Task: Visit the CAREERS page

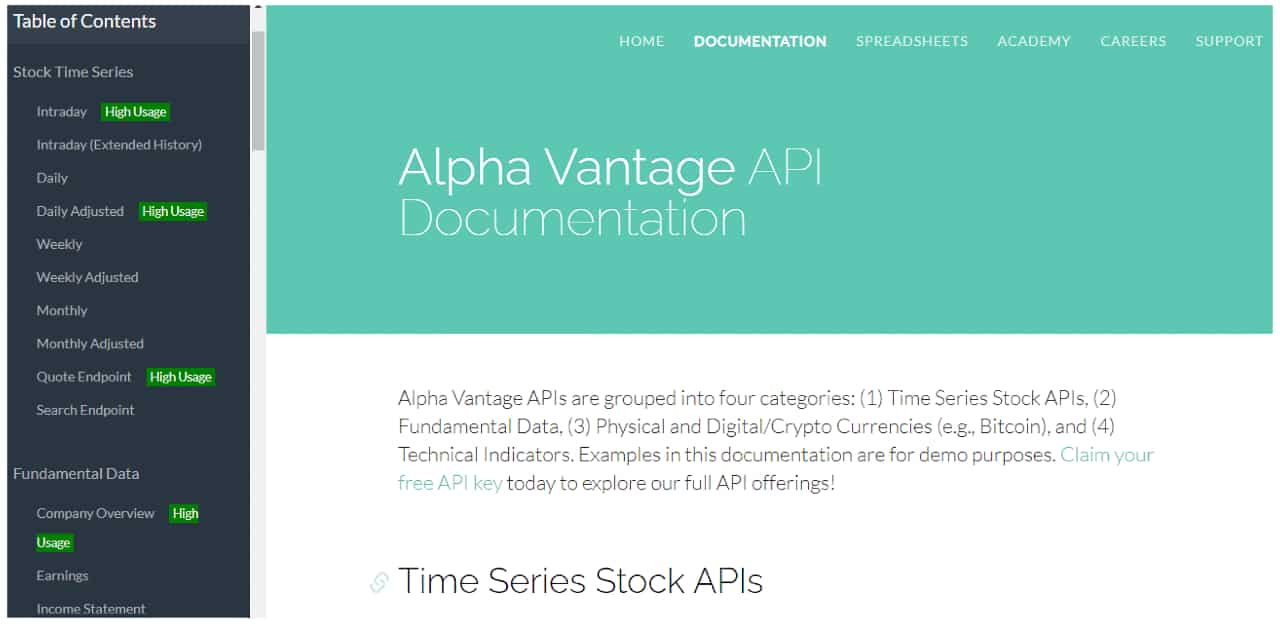Action: tap(1132, 41)
